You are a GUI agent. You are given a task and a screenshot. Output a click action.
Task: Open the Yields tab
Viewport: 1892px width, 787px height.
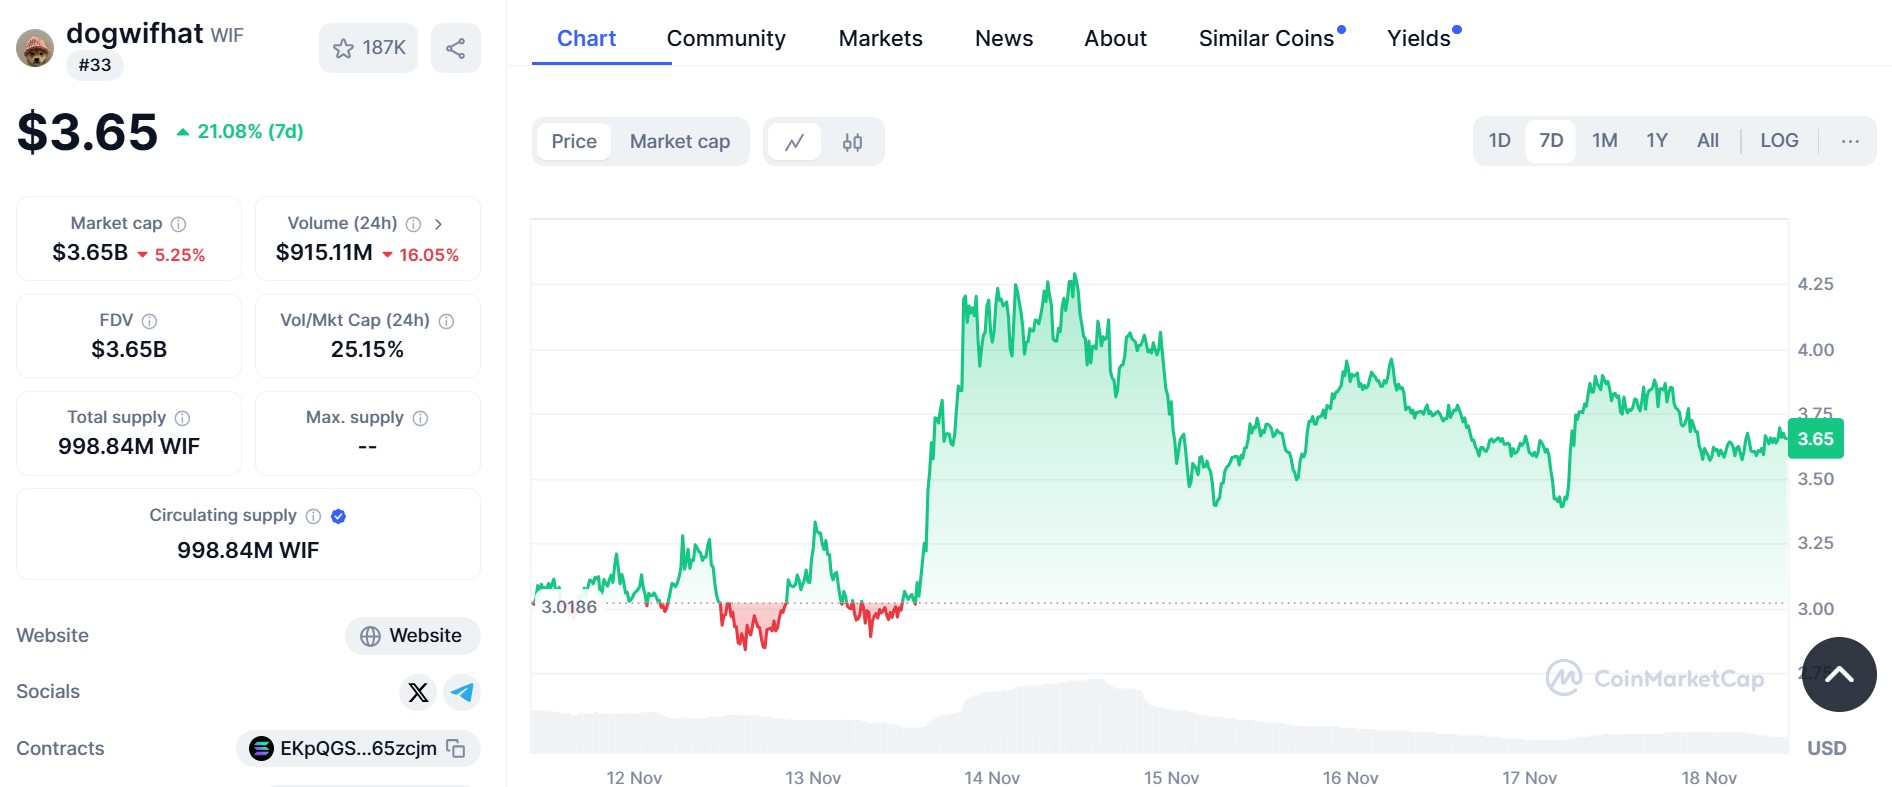pos(1419,38)
